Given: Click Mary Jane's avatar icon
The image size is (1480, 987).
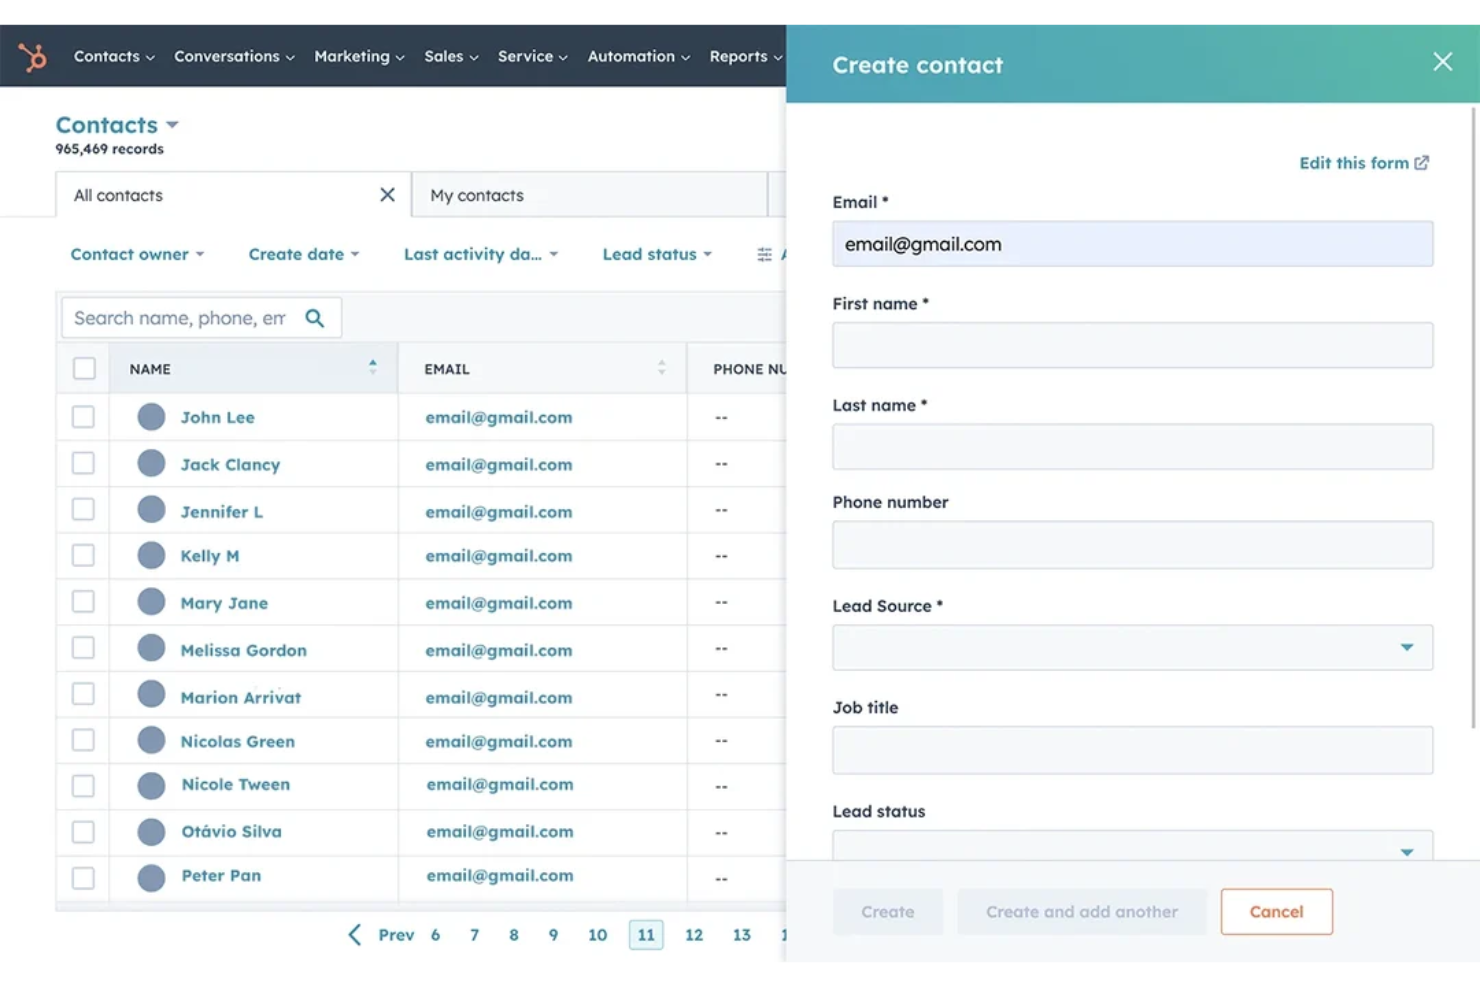Looking at the screenshot, I should [151, 602].
